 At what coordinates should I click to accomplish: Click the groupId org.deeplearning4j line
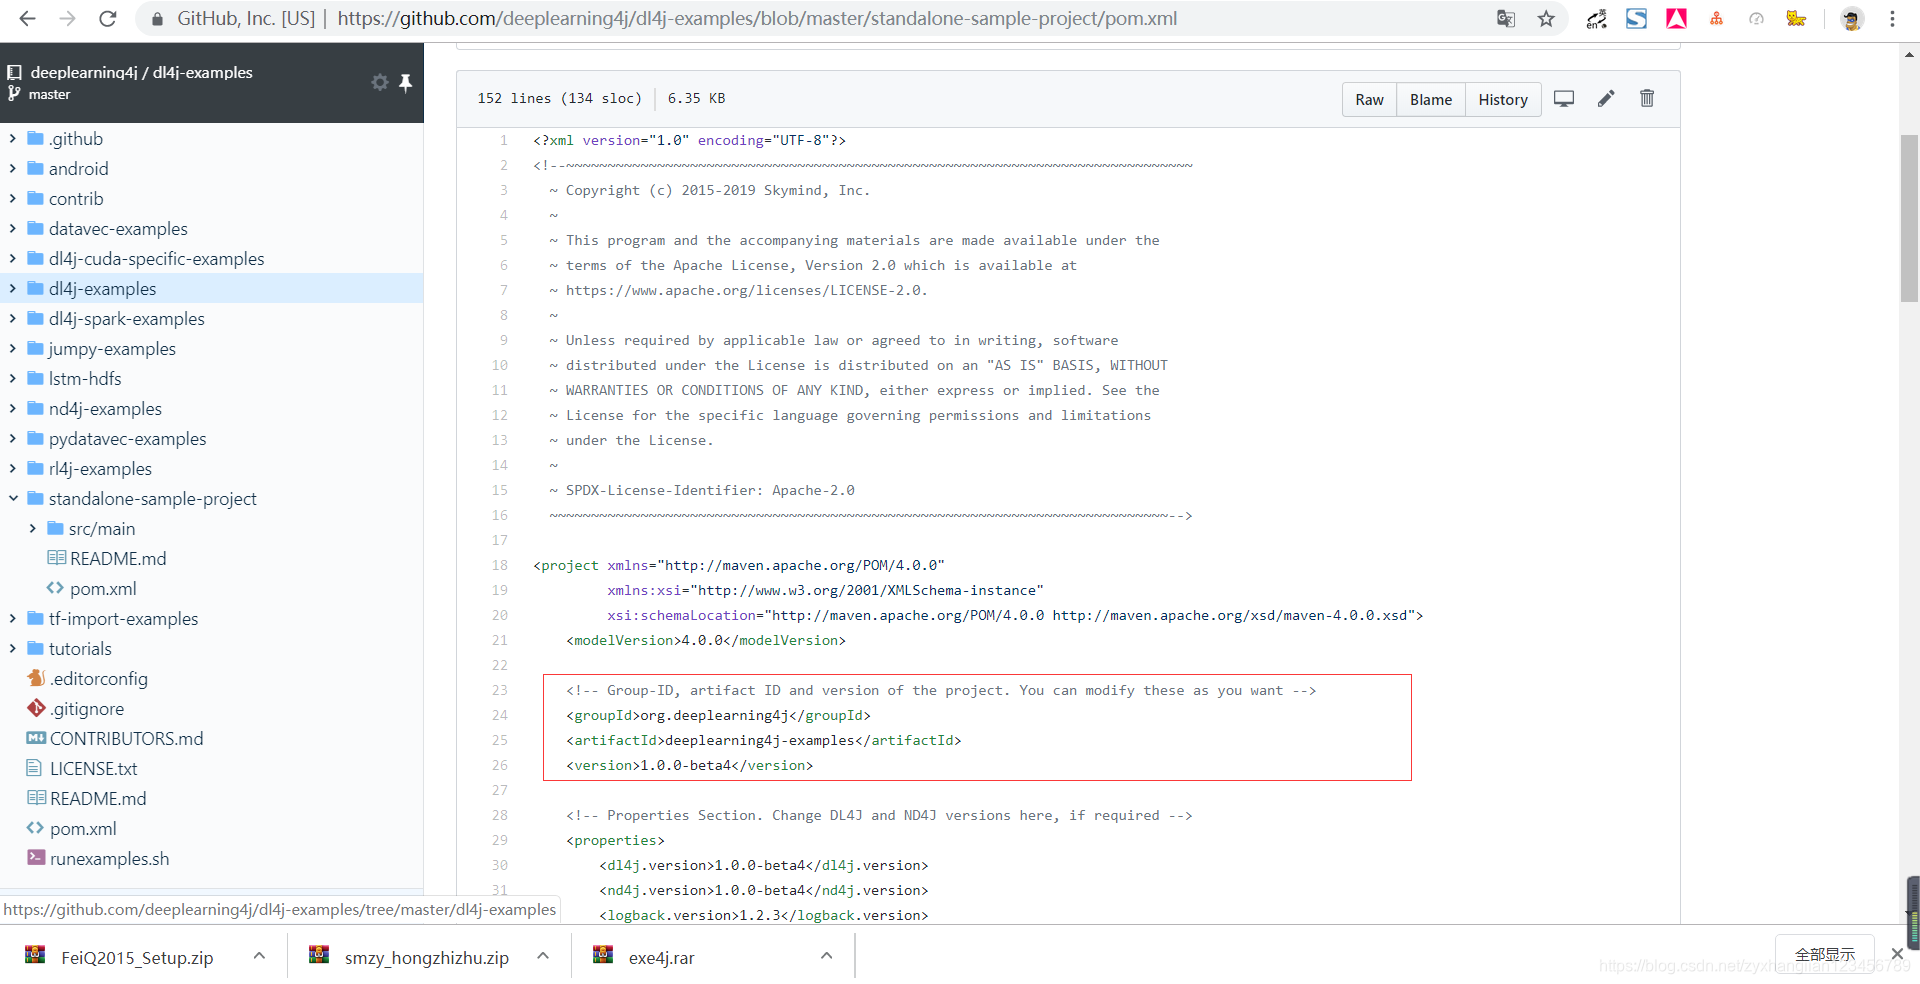(x=718, y=715)
